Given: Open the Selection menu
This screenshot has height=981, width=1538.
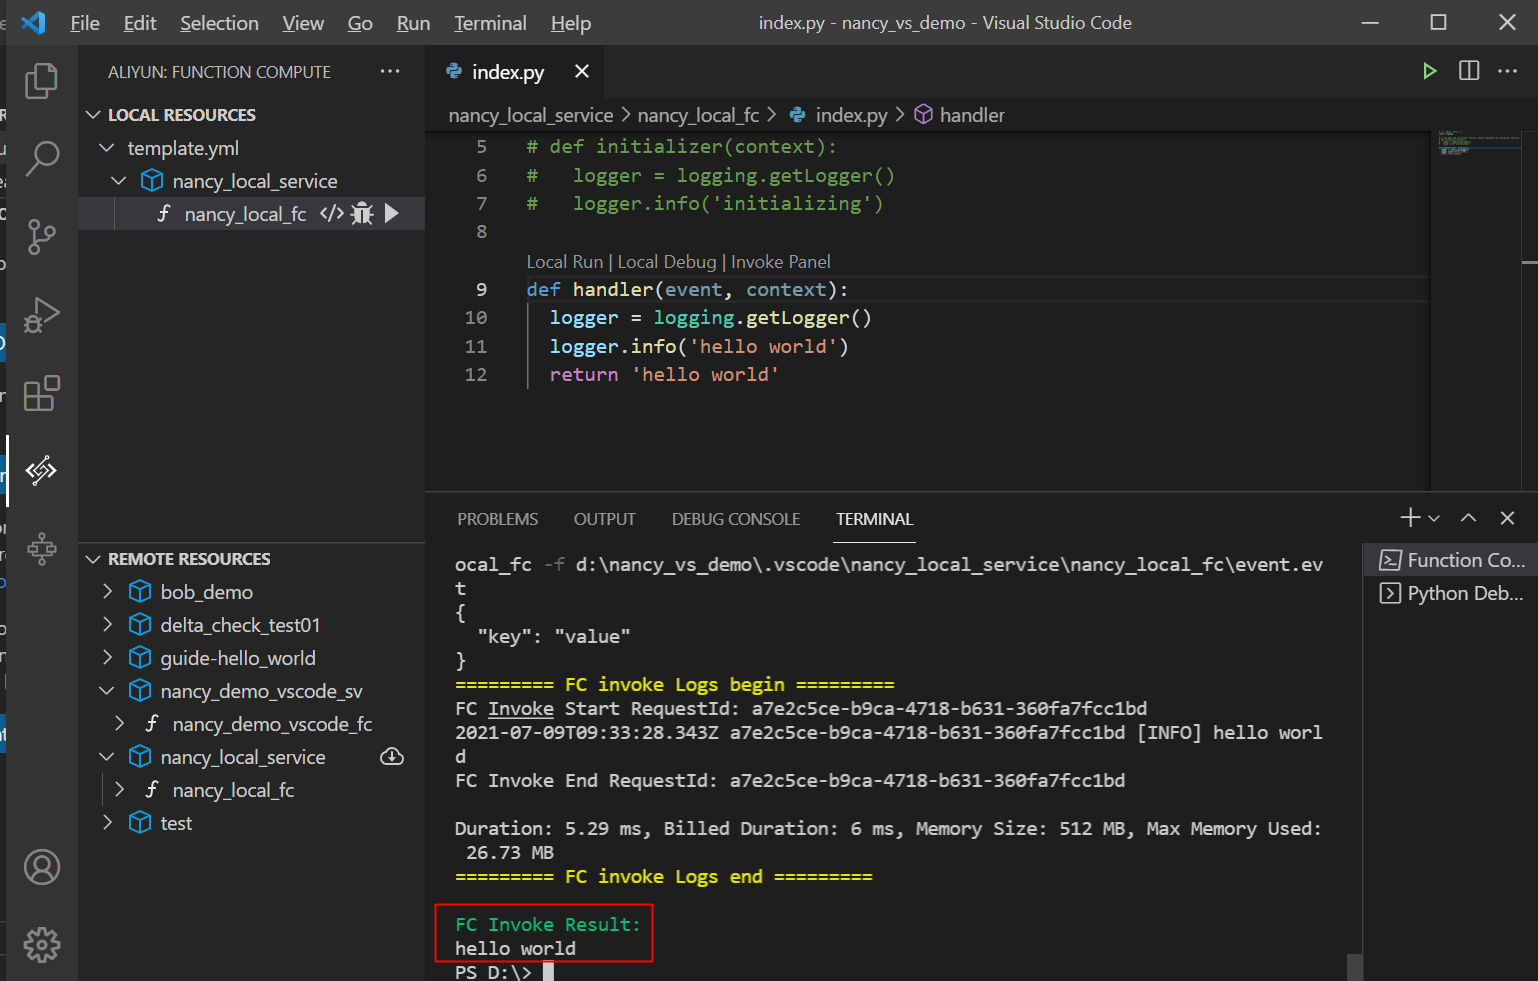Looking at the screenshot, I should point(219,23).
